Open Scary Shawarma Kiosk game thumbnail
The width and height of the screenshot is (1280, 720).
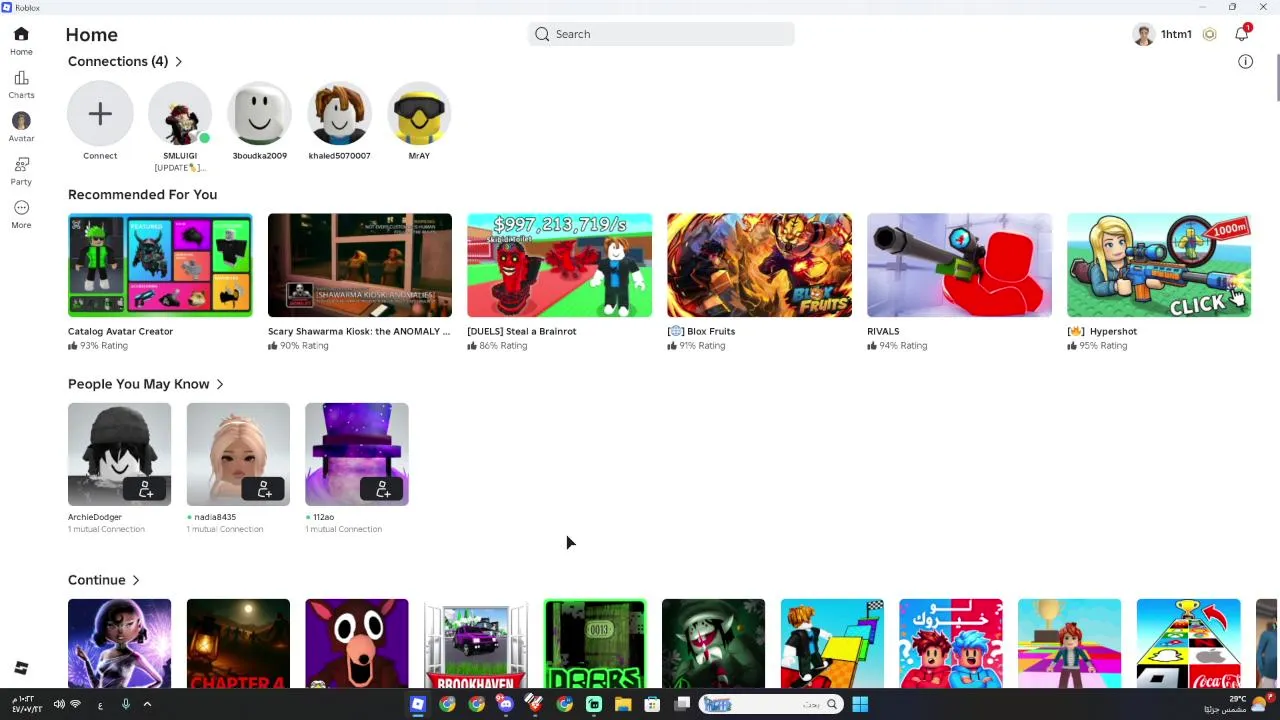(360, 265)
